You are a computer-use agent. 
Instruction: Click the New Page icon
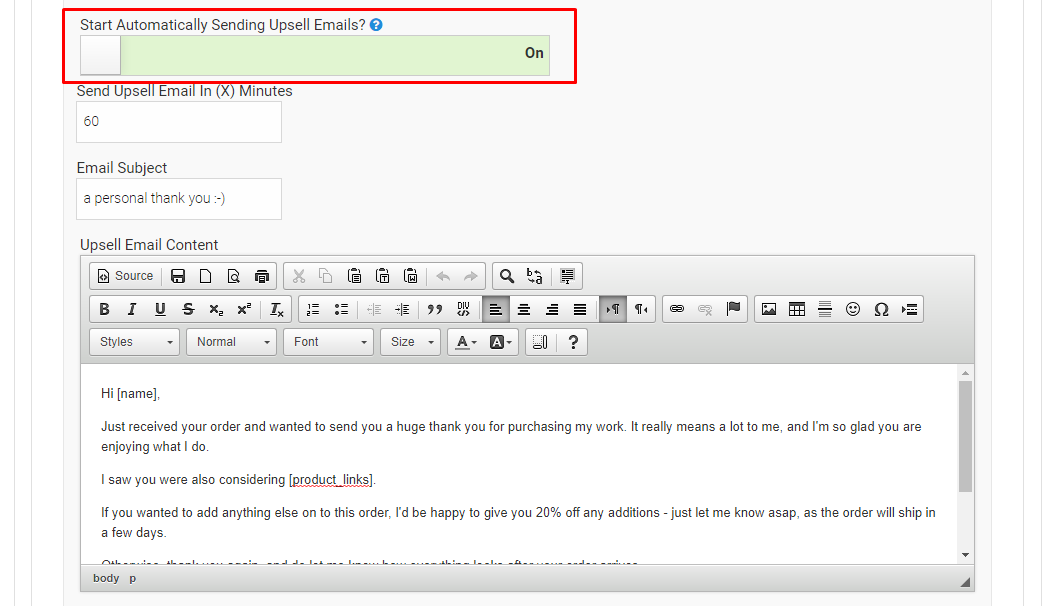pos(206,276)
